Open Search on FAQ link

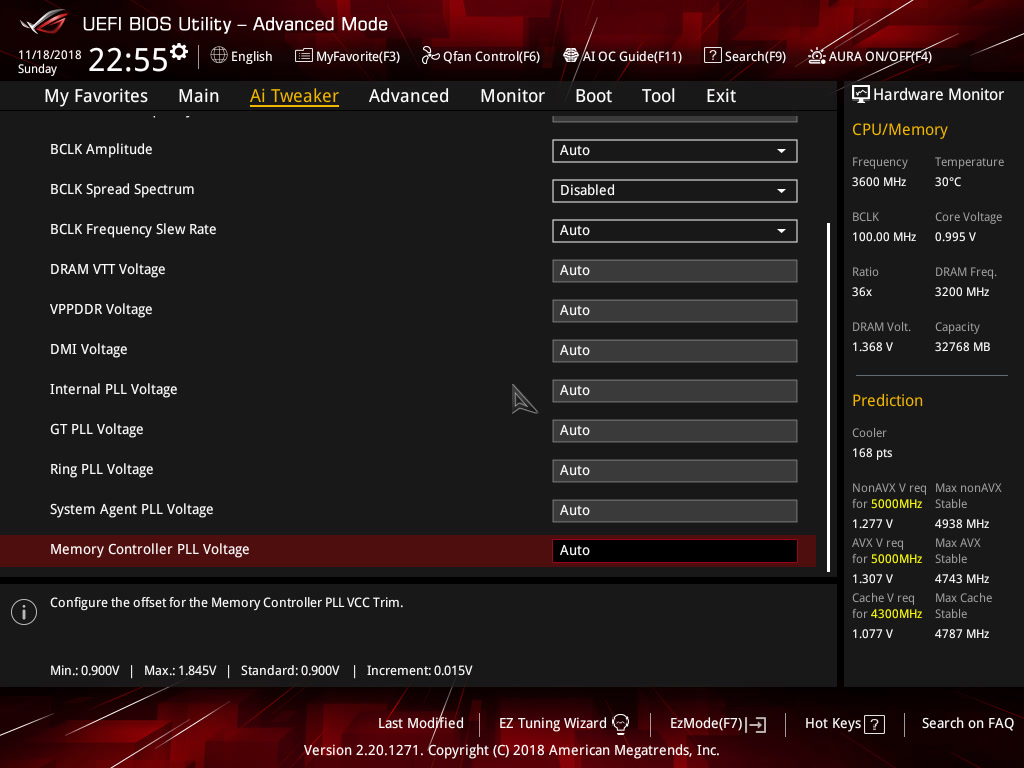967,724
